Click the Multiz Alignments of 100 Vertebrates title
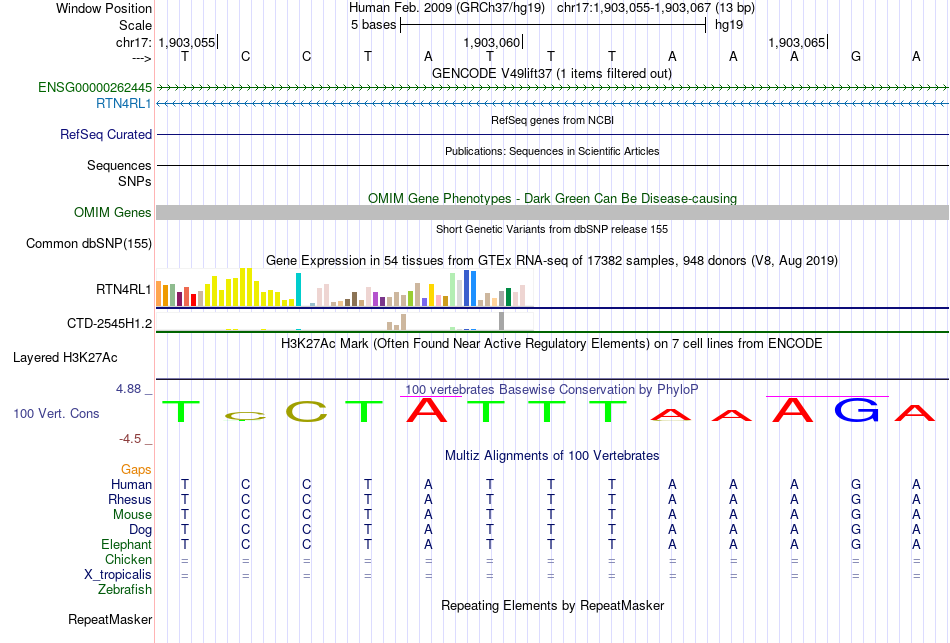This screenshot has height=643, width=950. click(x=552, y=456)
